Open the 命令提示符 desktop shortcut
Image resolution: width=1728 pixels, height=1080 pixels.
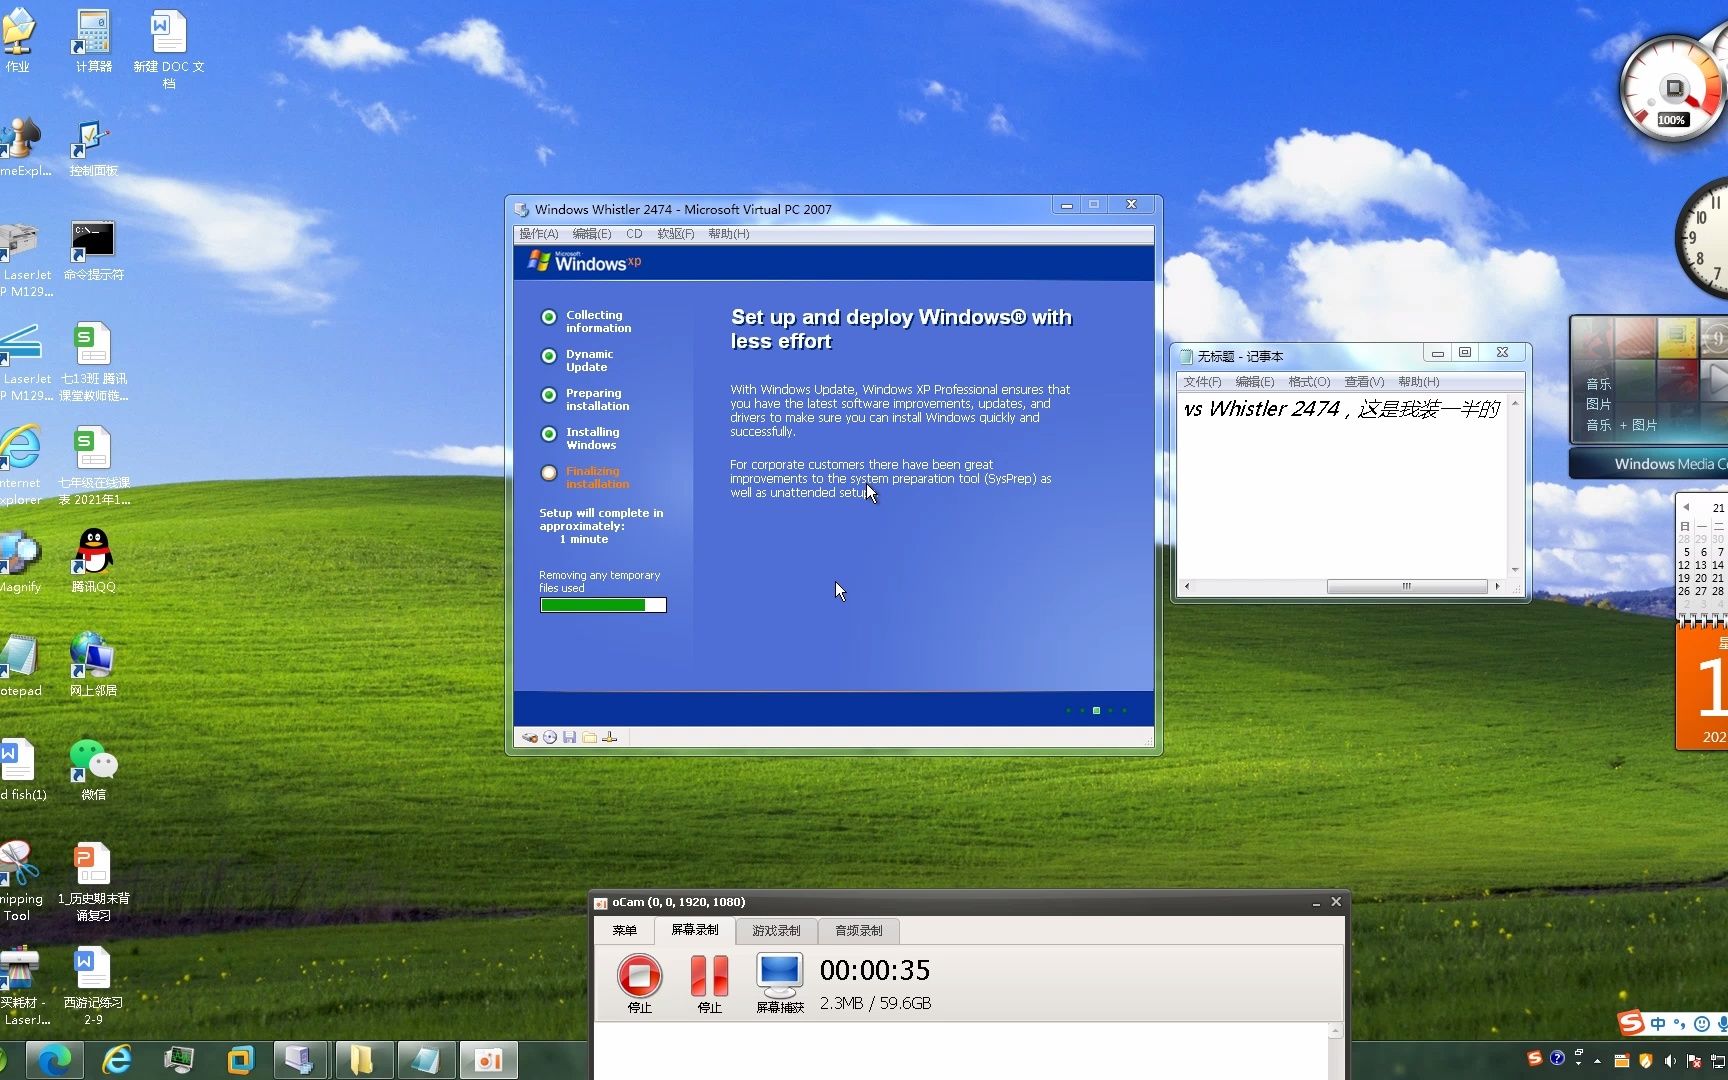[x=93, y=251]
